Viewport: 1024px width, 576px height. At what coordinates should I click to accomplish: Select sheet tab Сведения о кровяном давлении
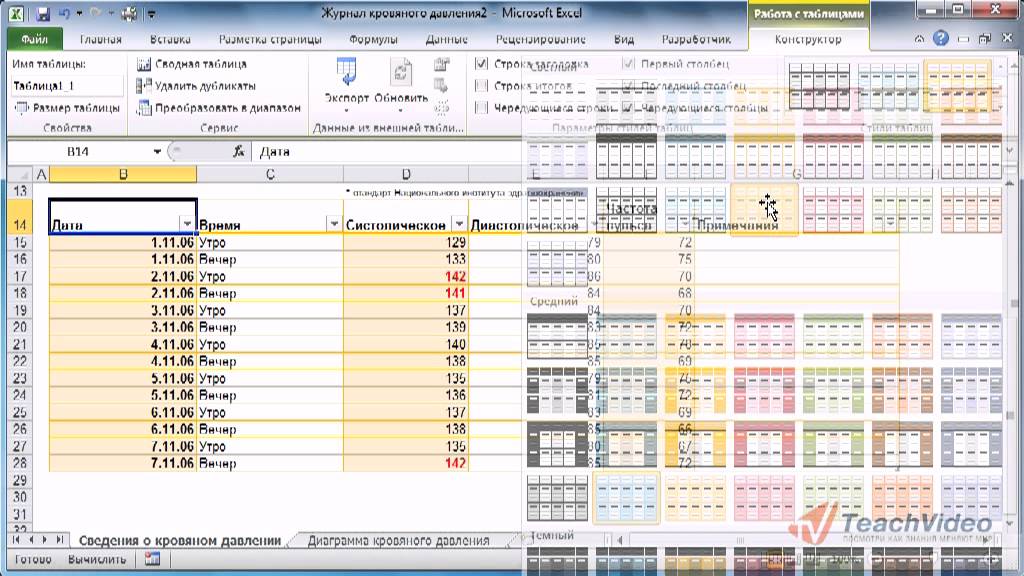tap(180, 541)
